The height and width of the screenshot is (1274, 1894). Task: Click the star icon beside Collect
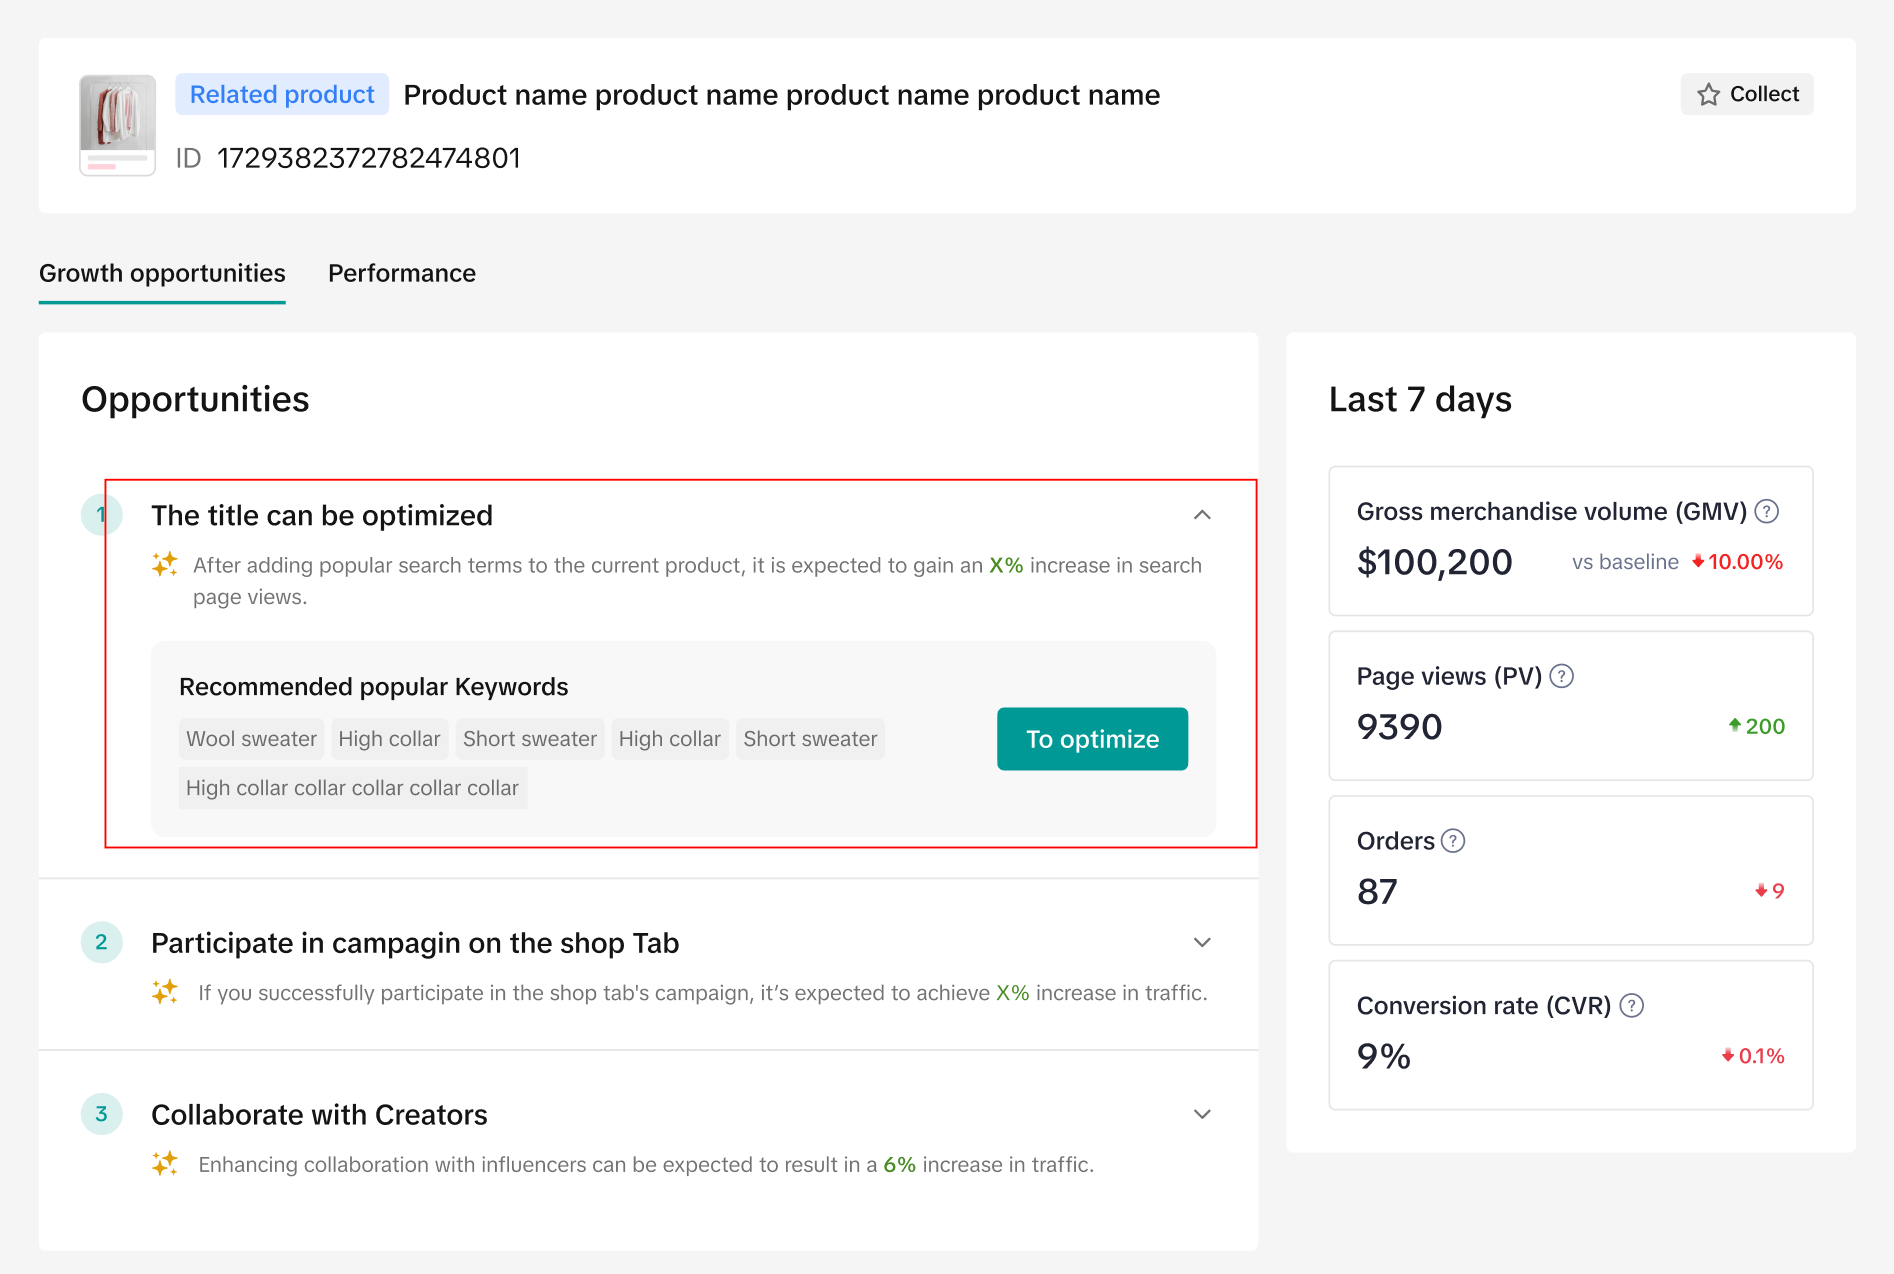pos(1708,95)
